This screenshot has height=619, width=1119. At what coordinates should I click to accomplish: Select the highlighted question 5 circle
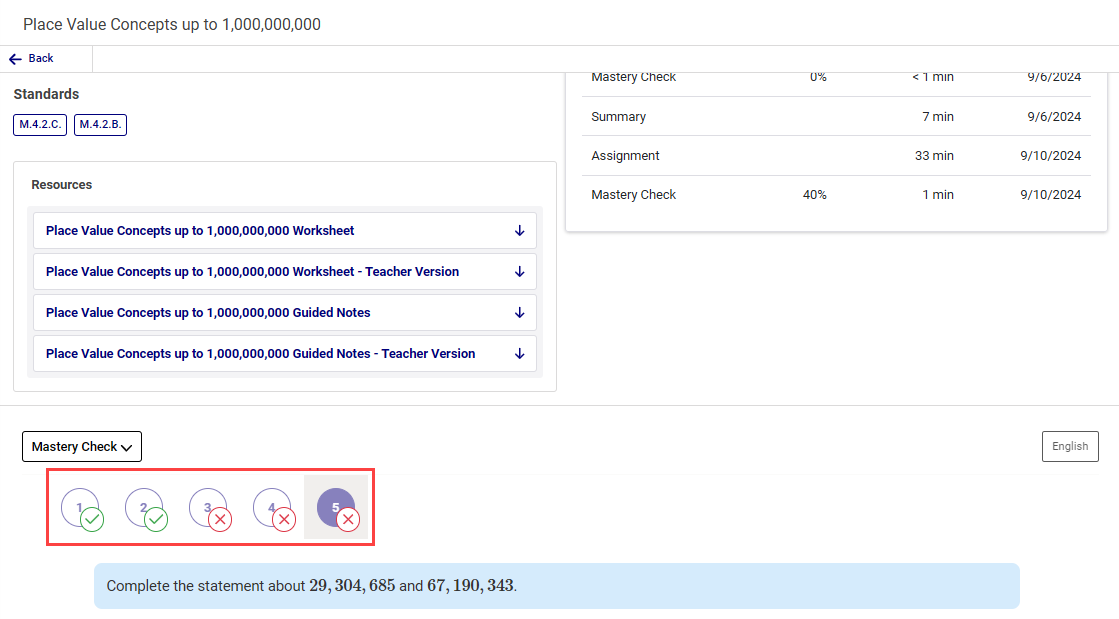(334, 507)
